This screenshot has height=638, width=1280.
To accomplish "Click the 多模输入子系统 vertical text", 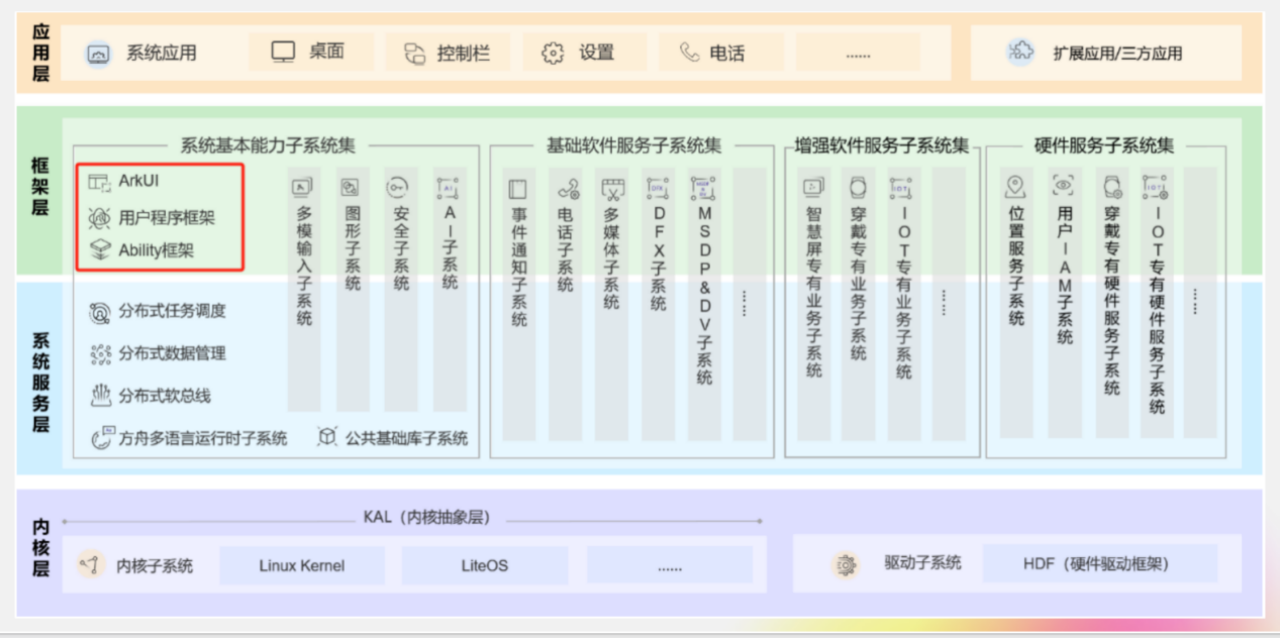I will [x=304, y=266].
